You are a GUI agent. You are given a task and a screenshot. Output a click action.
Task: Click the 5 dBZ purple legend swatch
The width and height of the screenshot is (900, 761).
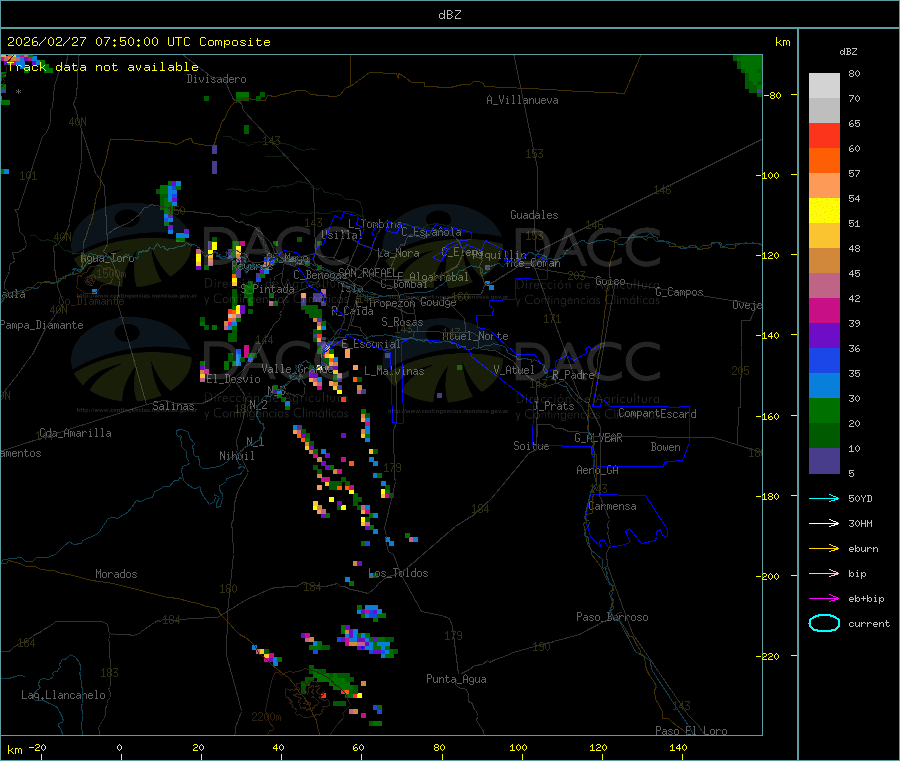[824, 461]
